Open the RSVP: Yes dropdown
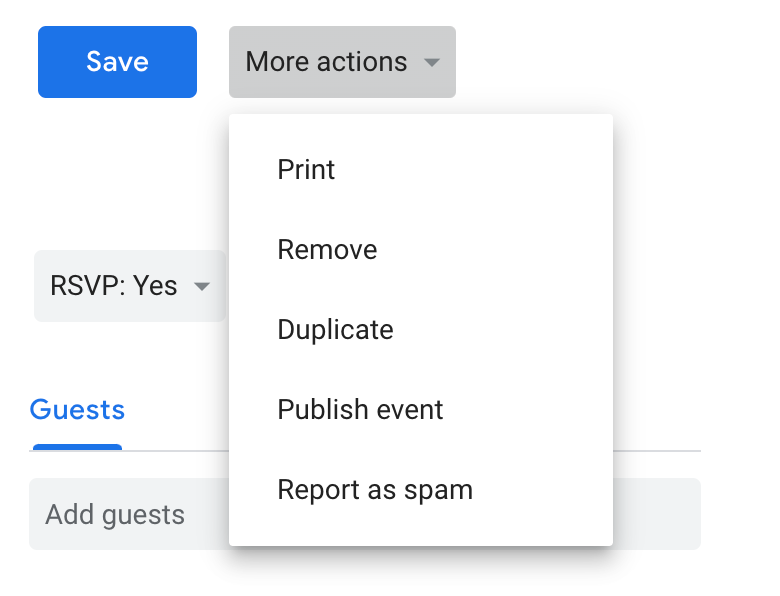The height and width of the screenshot is (596, 780). tap(129, 286)
